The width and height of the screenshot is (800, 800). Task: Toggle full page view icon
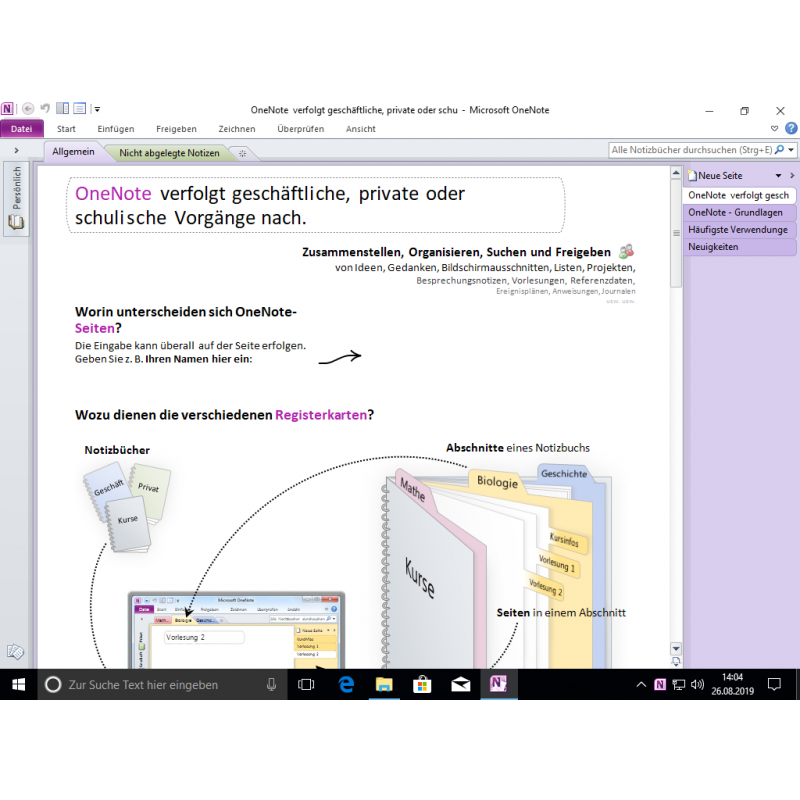point(79,109)
